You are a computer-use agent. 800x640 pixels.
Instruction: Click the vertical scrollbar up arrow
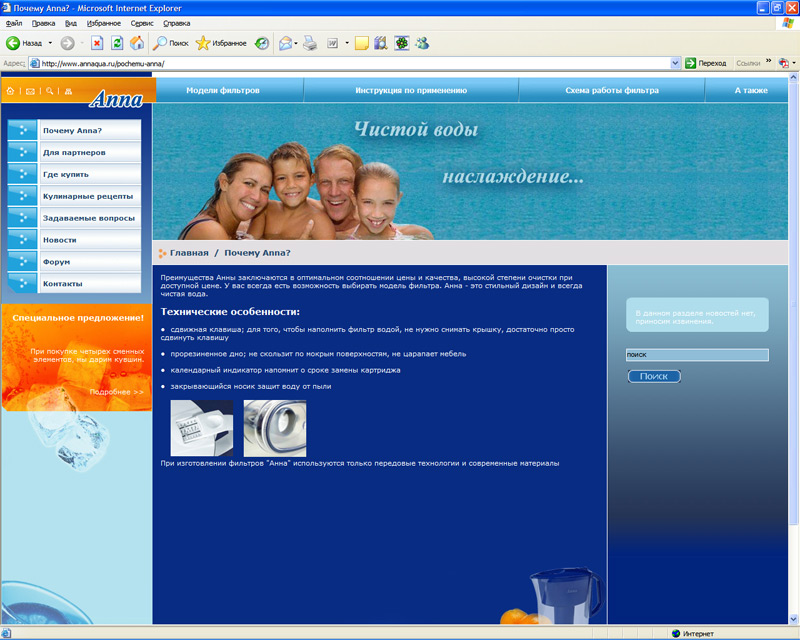(793, 78)
